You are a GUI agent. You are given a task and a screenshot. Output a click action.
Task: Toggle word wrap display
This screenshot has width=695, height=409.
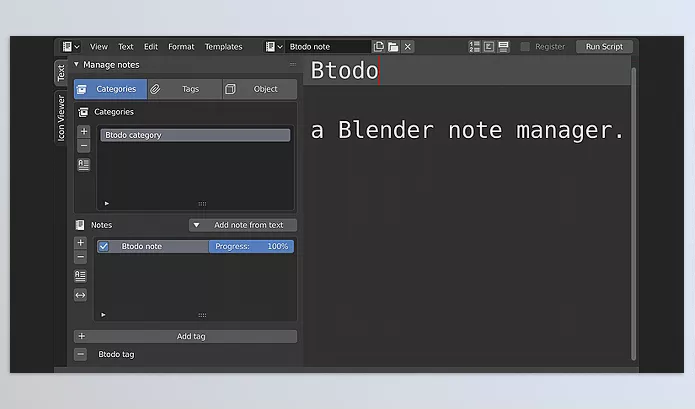pos(489,47)
